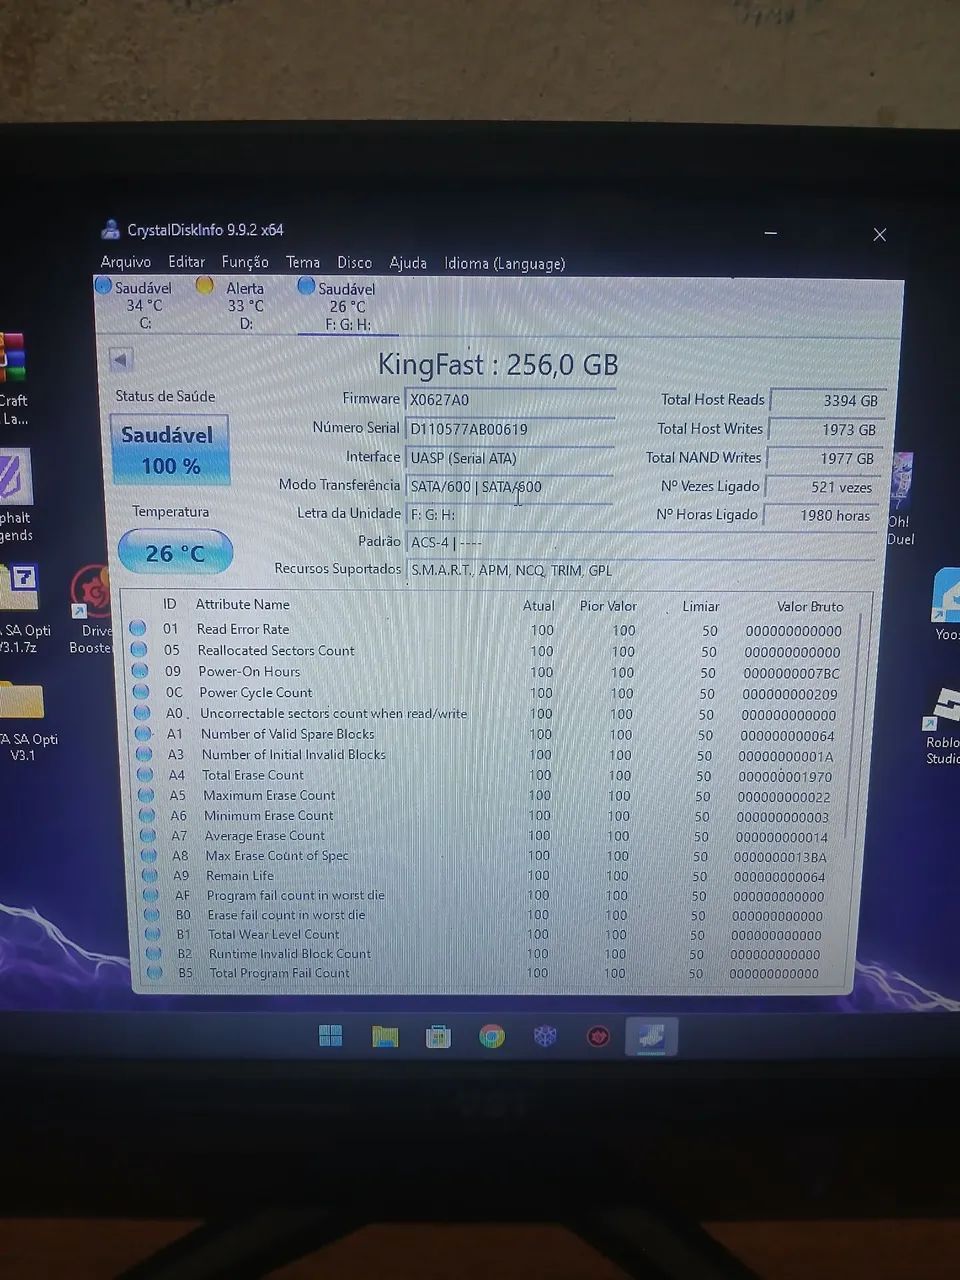Open File Explorer from the taskbar
The width and height of the screenshot is (960, 1280).
pos(385,1036)
